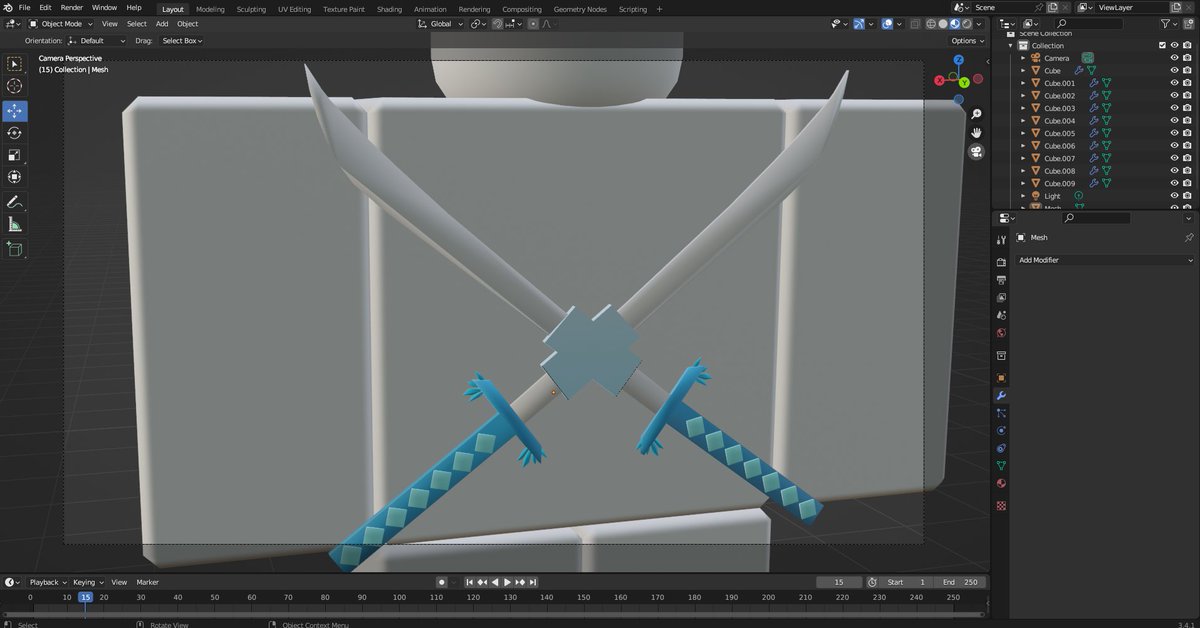Hide the Camera object in viewport
The height and width of the screenshot is (628, 1200).
(1174, 58)
